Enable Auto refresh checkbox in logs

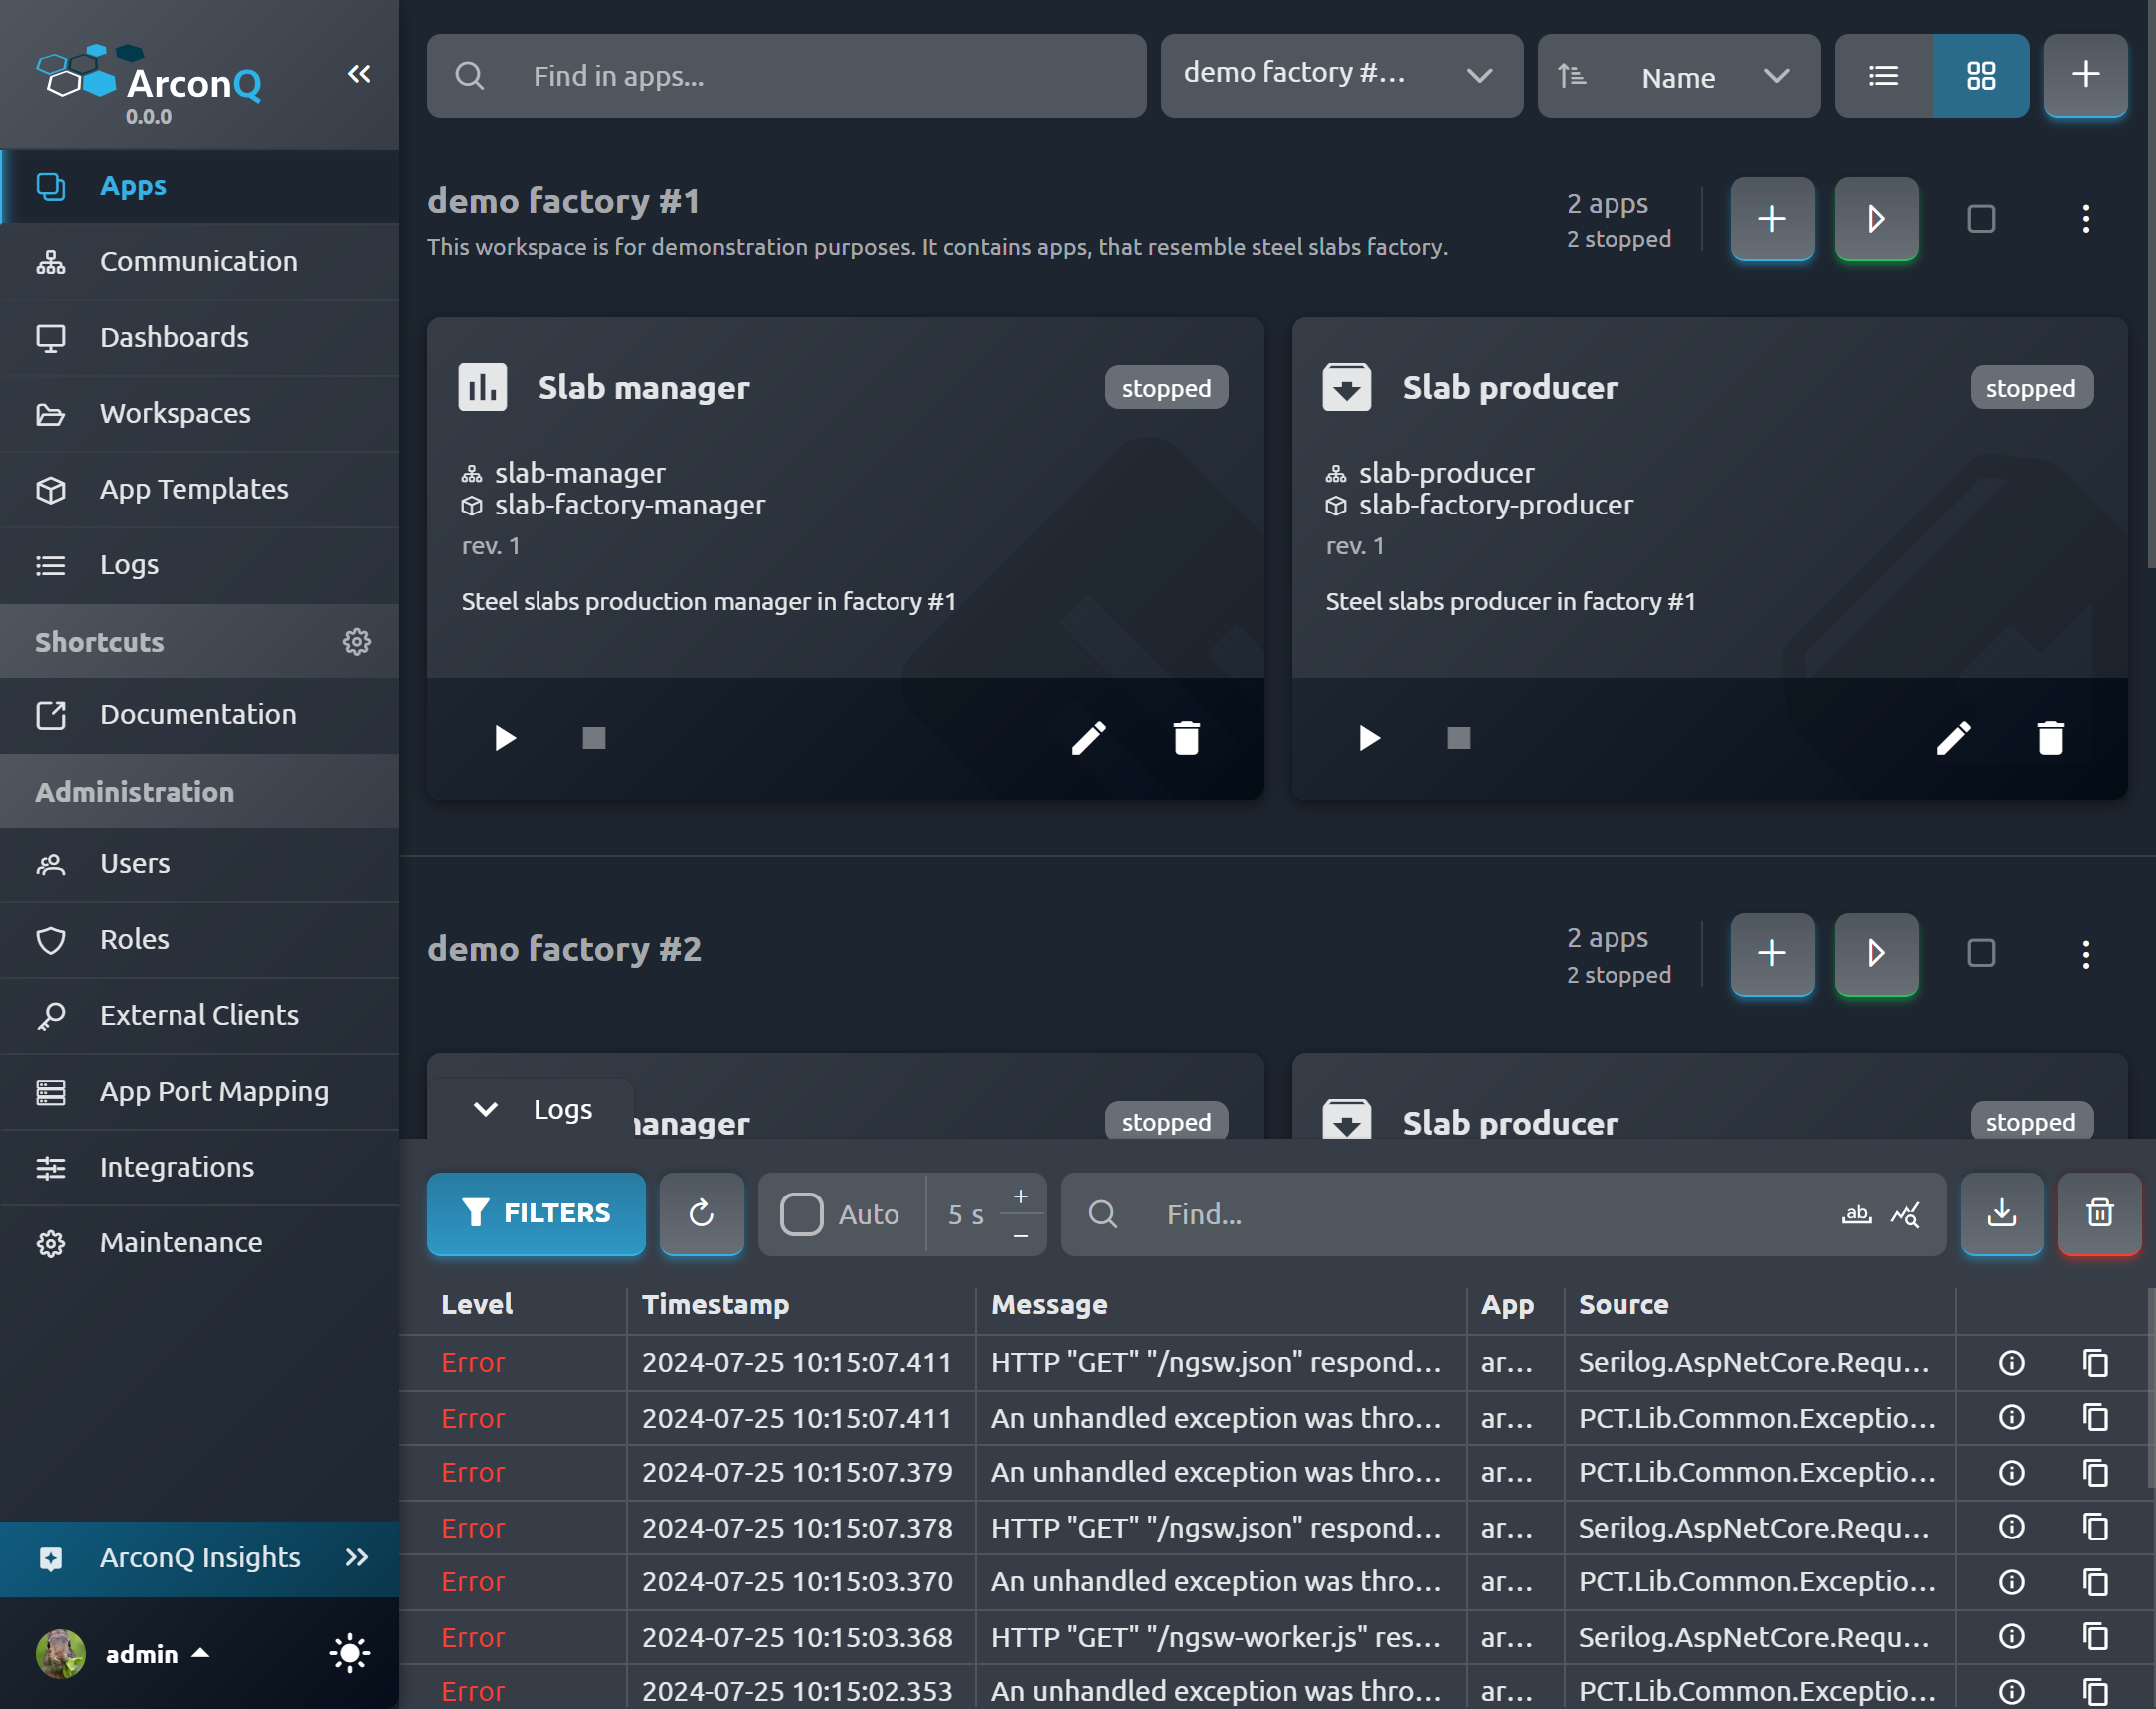pos(801,1214)
